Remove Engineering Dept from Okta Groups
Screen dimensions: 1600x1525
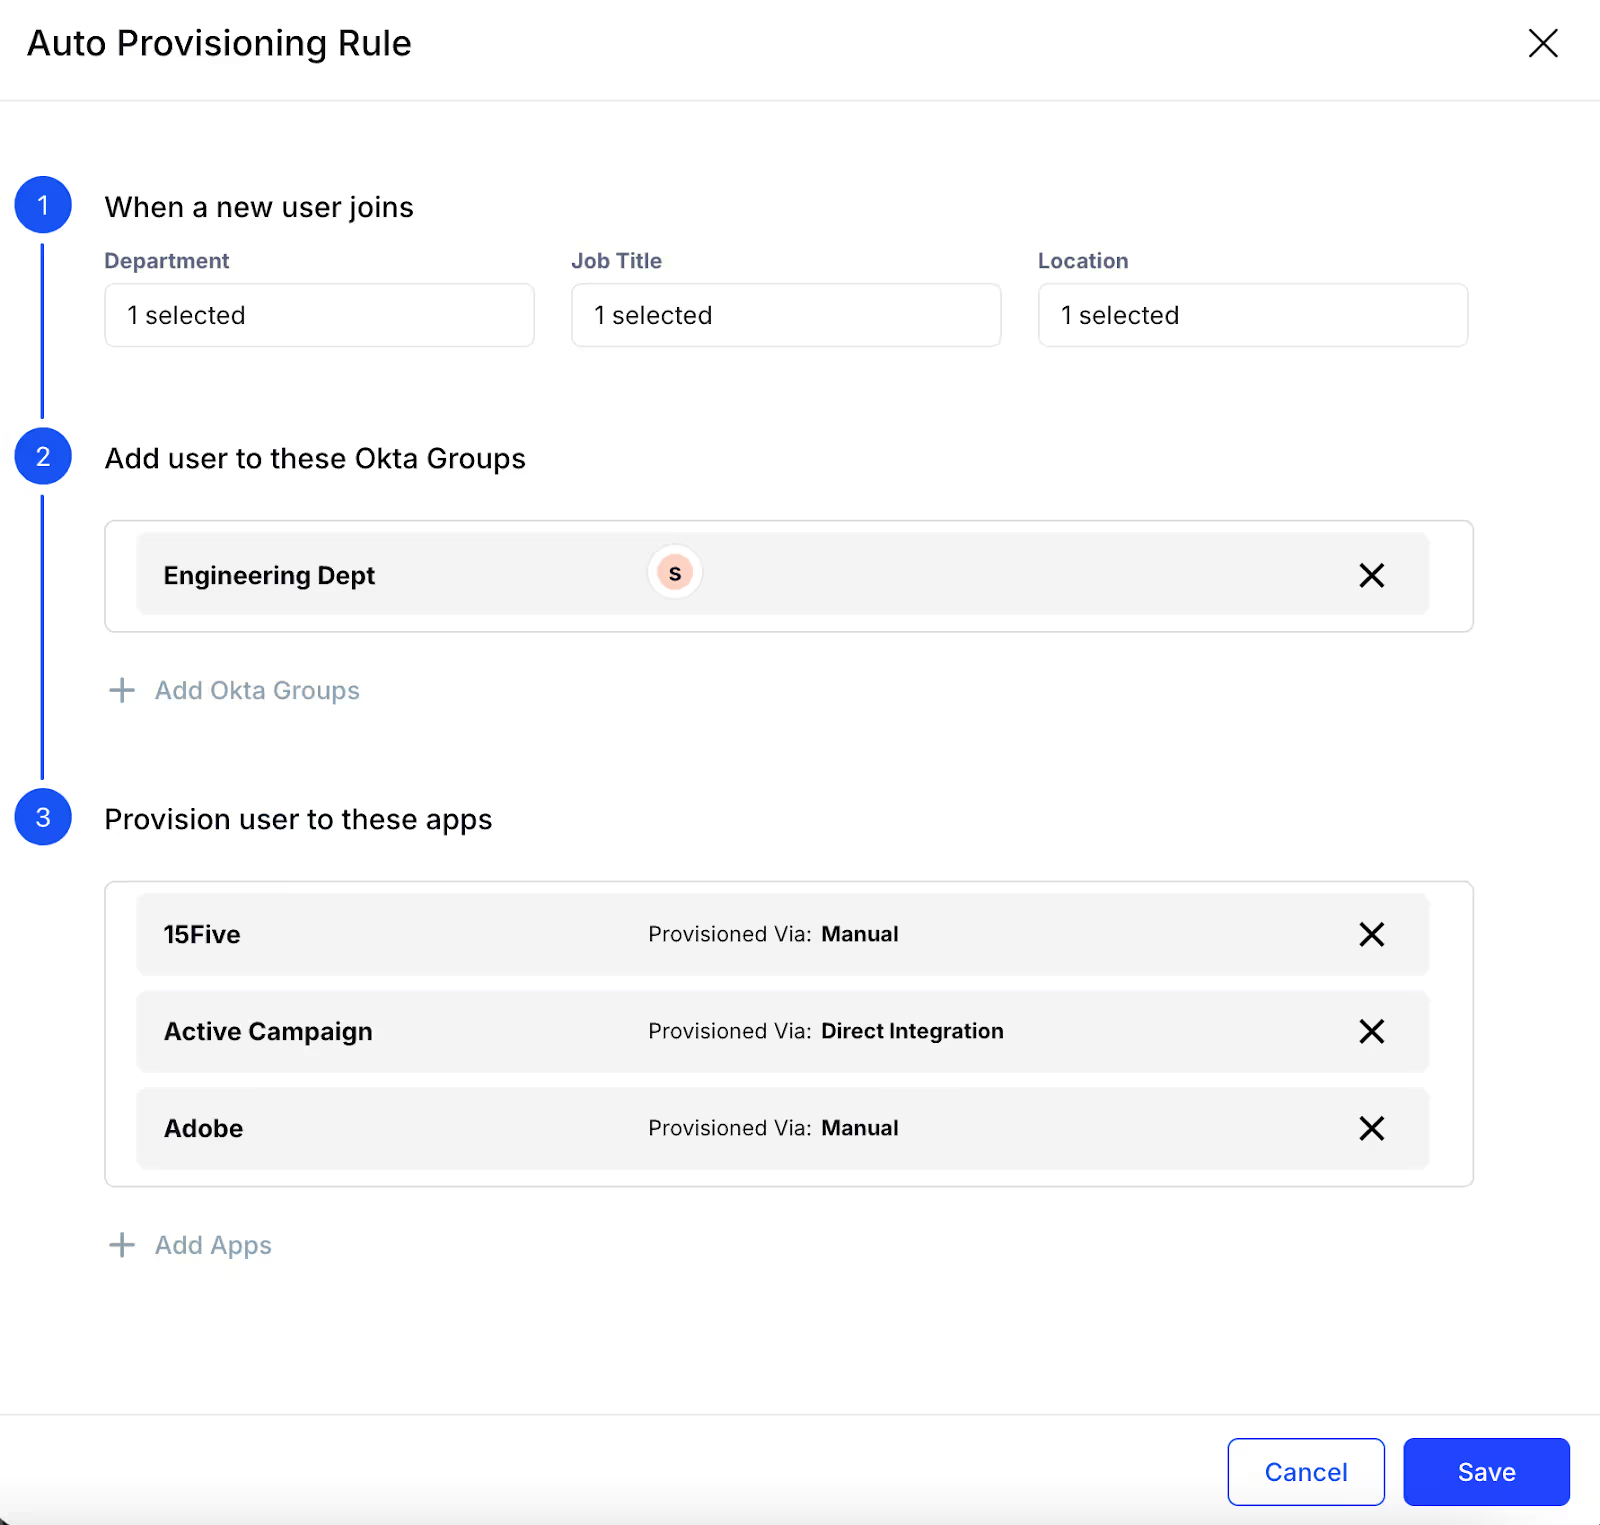point(1371,575)
